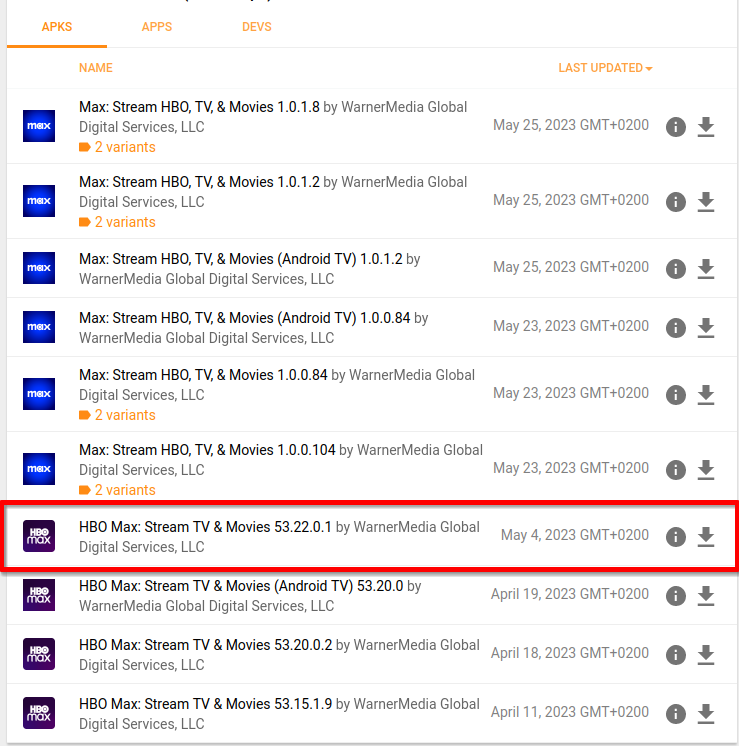Screen dimensions: 739x746
Task: Open HBO Max 53.20.0.2 title link
Action: tap(205, 645)
